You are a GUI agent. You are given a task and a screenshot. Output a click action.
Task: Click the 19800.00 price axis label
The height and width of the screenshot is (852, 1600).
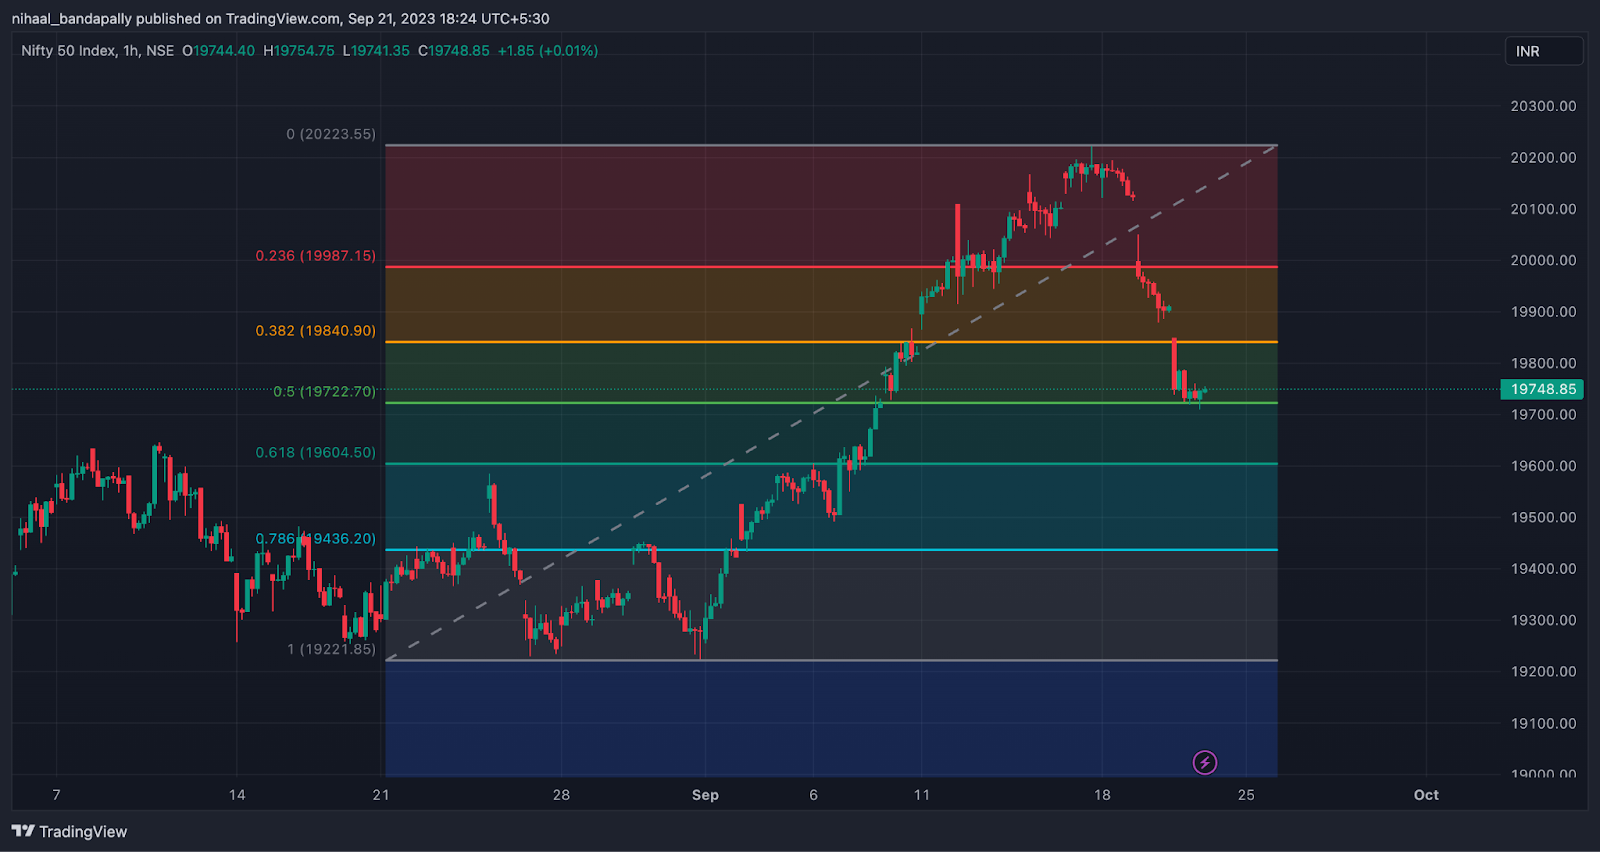(1543, 363)
